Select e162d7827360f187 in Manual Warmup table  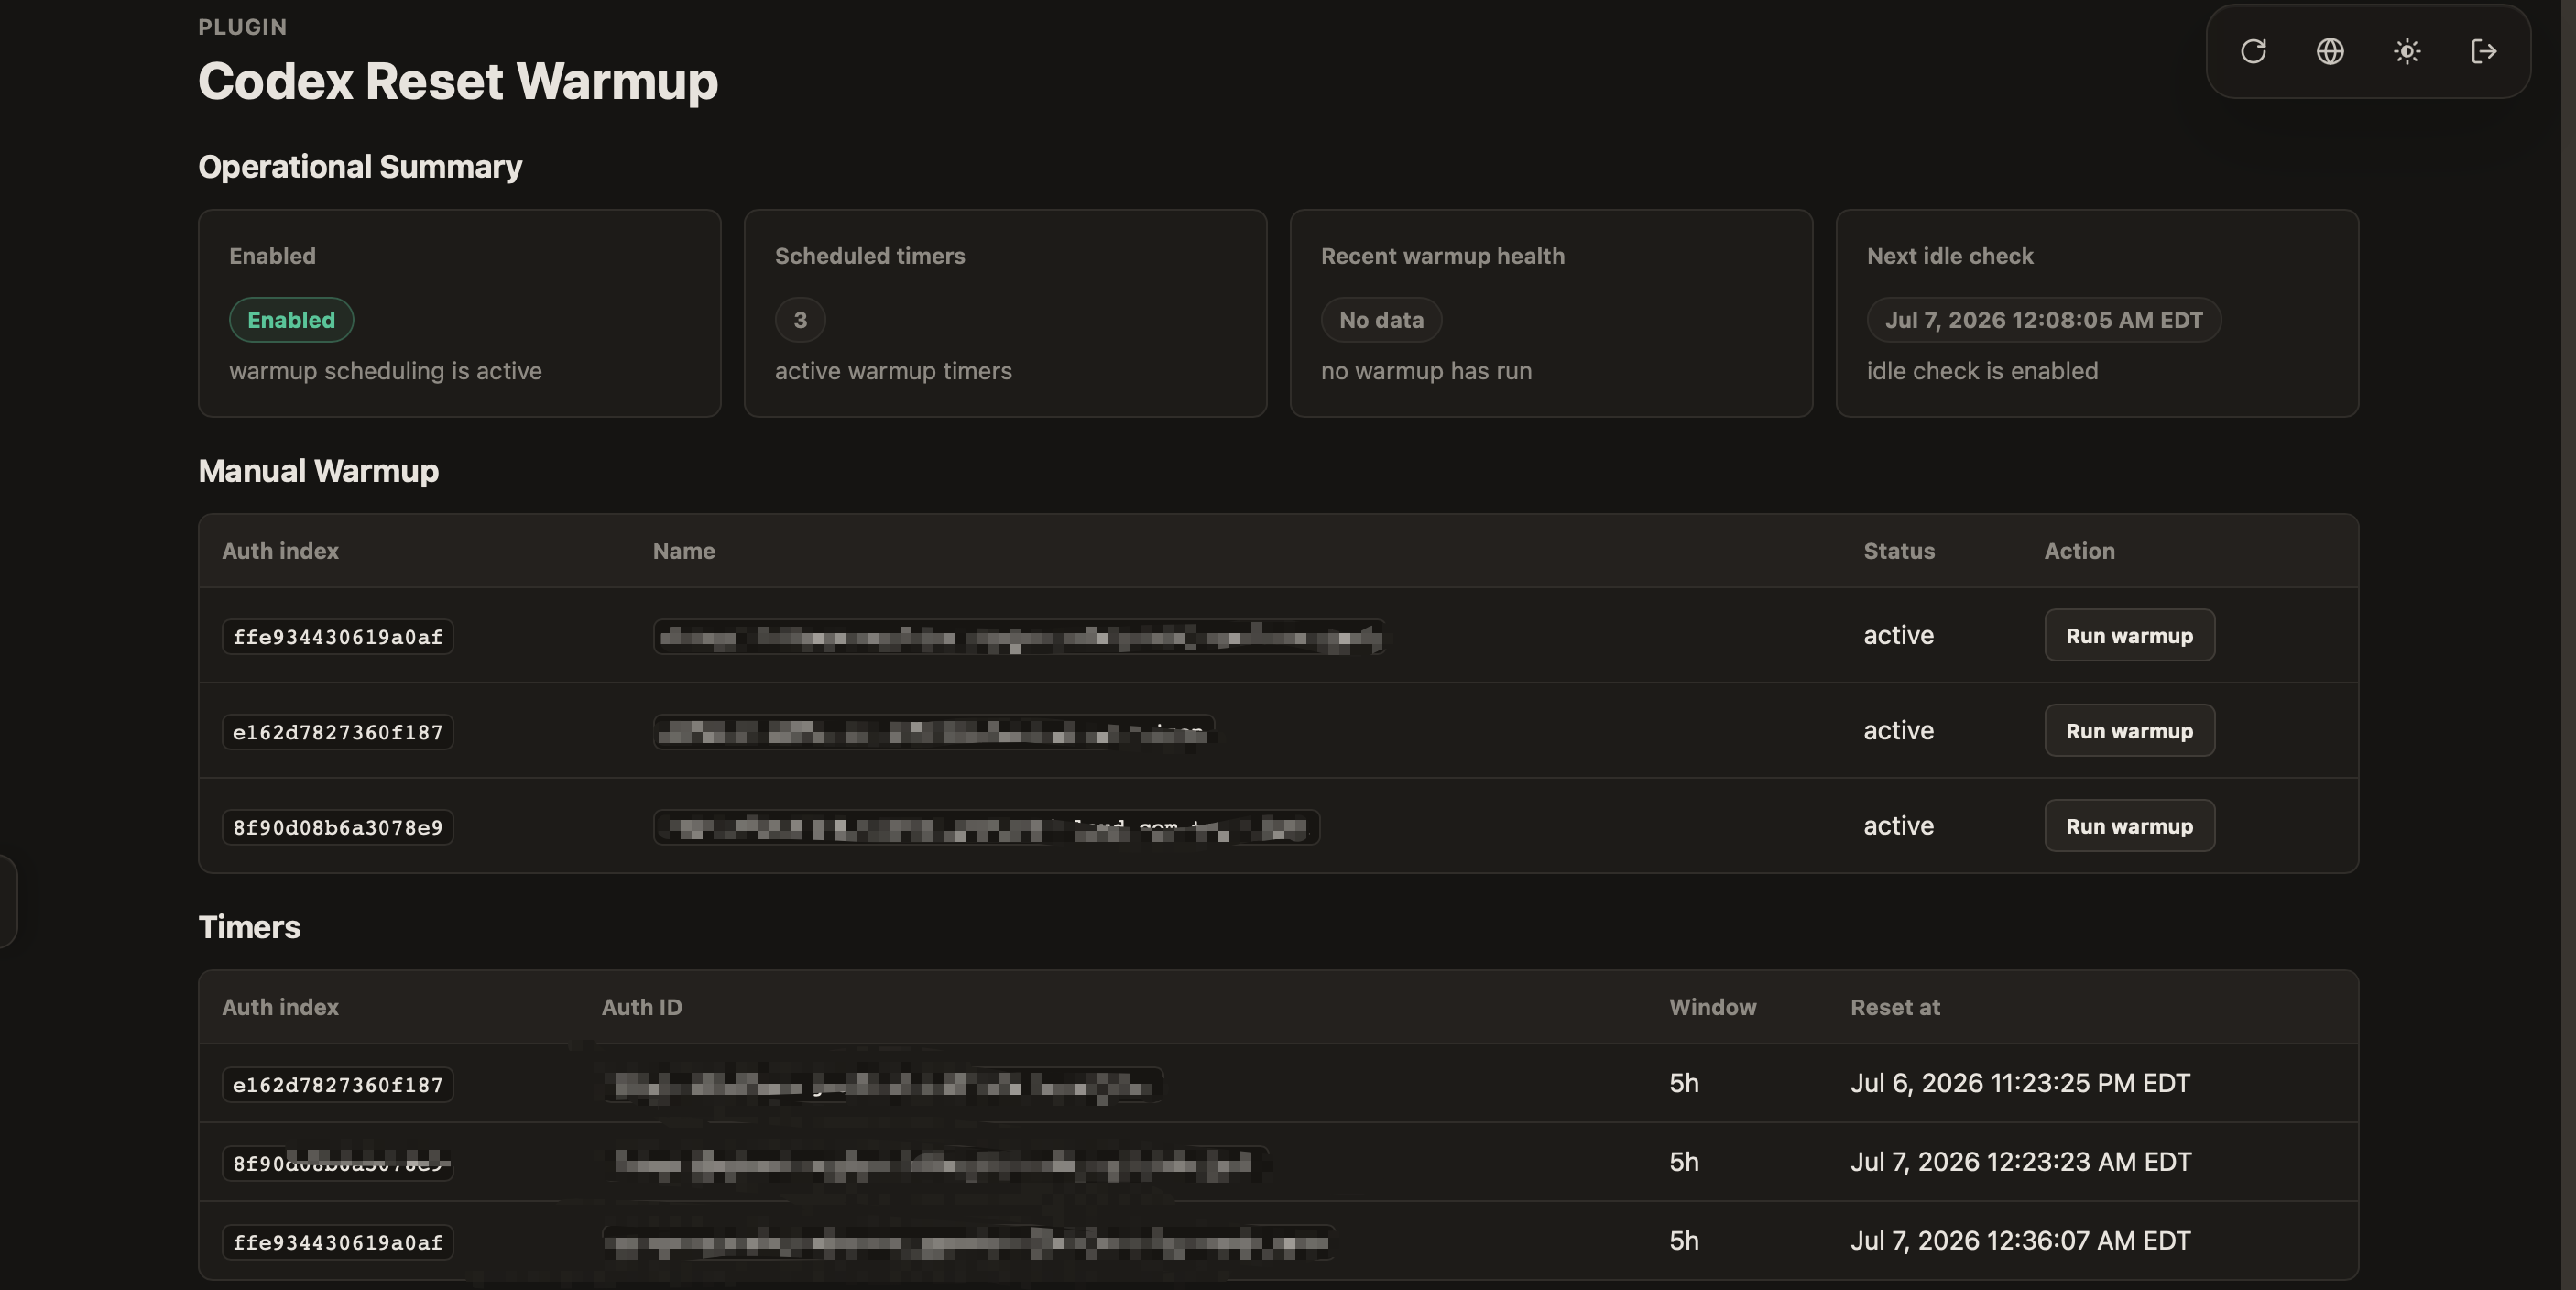(337, 732)
